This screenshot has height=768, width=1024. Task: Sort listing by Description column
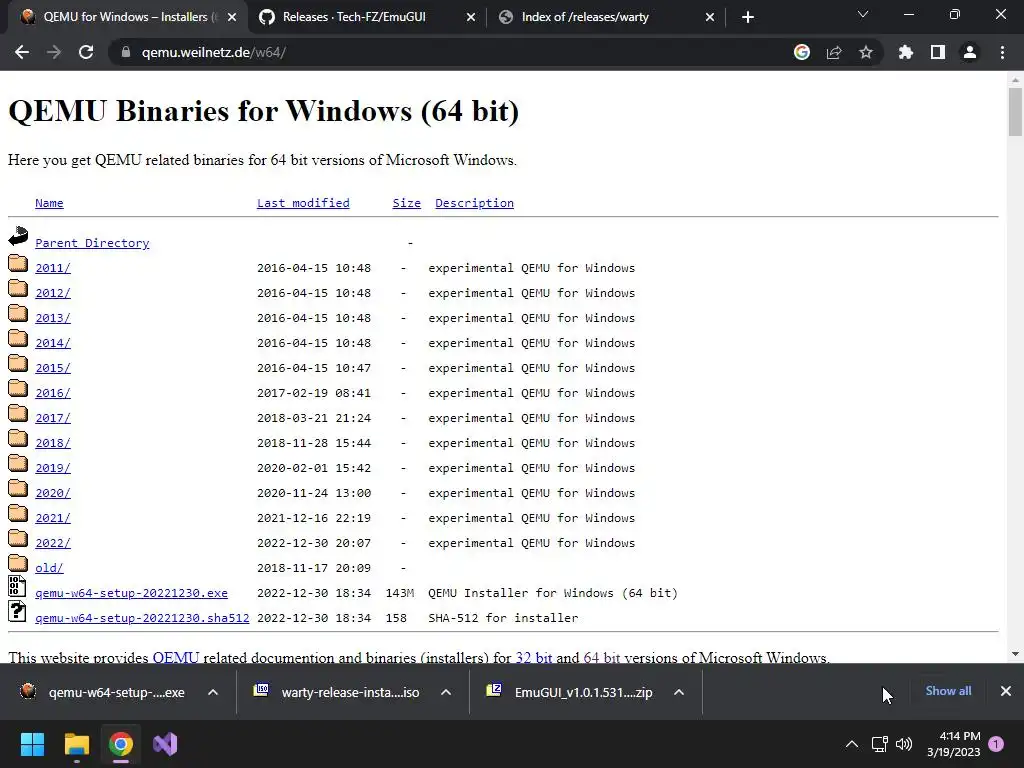point(474,203)
